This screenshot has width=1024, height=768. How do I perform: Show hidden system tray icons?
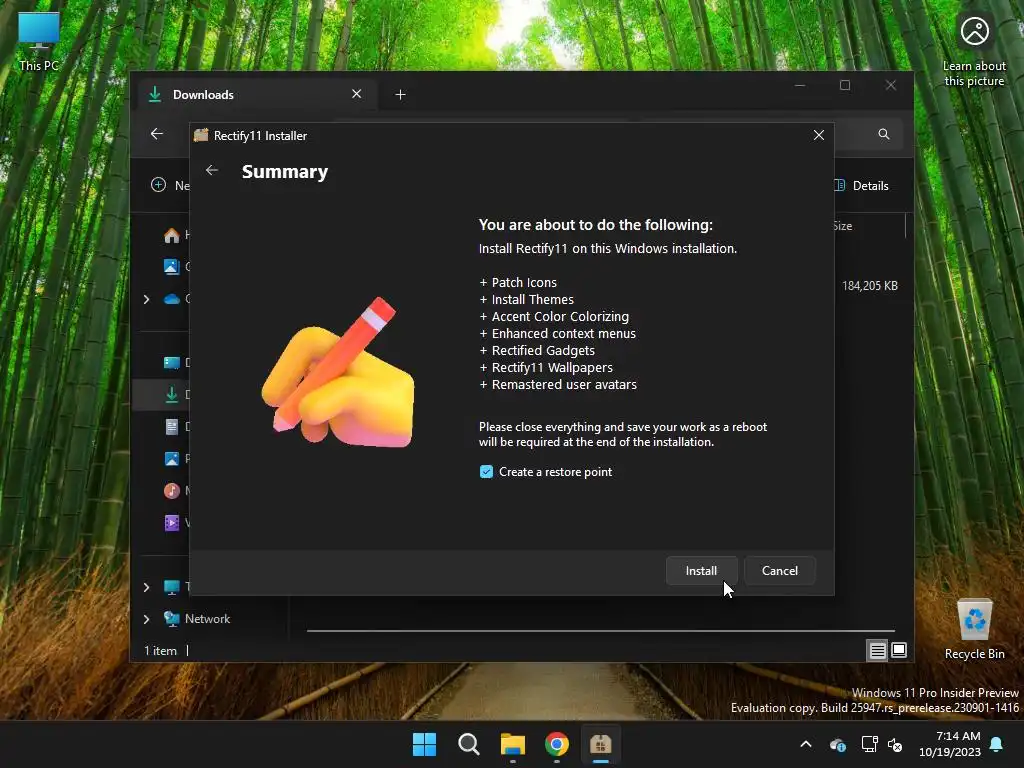click(806, 744)
